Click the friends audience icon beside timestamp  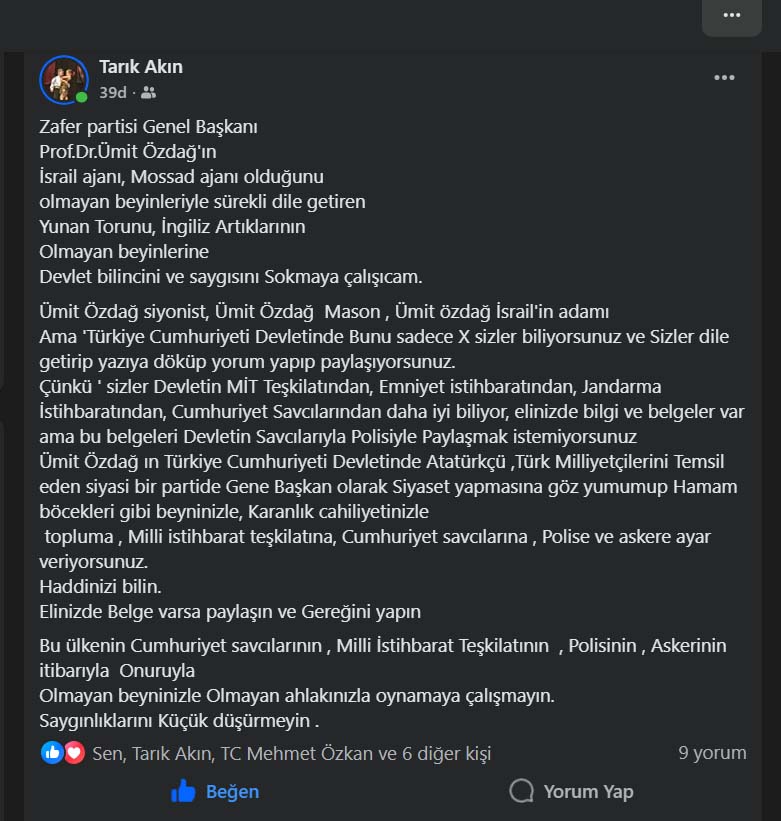click(149, 93)
